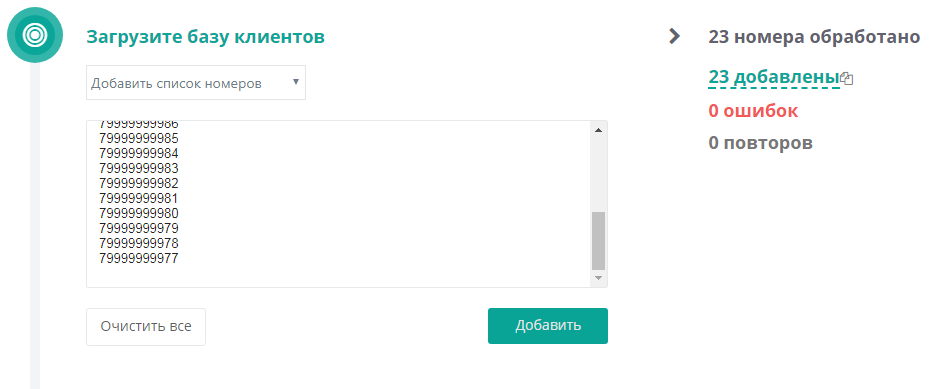Viewport: 944px width, 389px height.
Task: Click the scrollbar up arrow in the textarea
Action: point(598,130)
